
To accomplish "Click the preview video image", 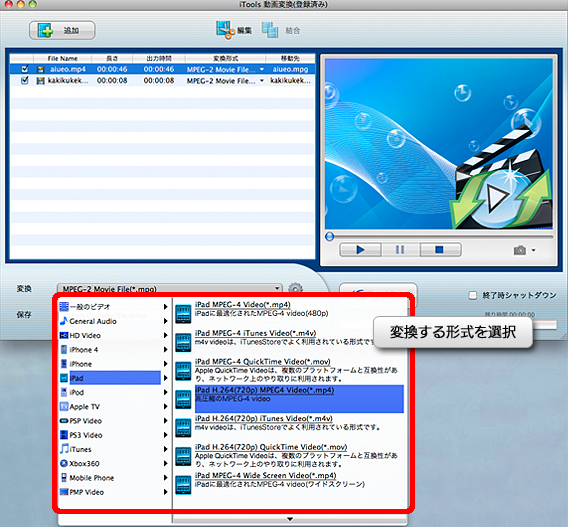I will coord(439,144).
